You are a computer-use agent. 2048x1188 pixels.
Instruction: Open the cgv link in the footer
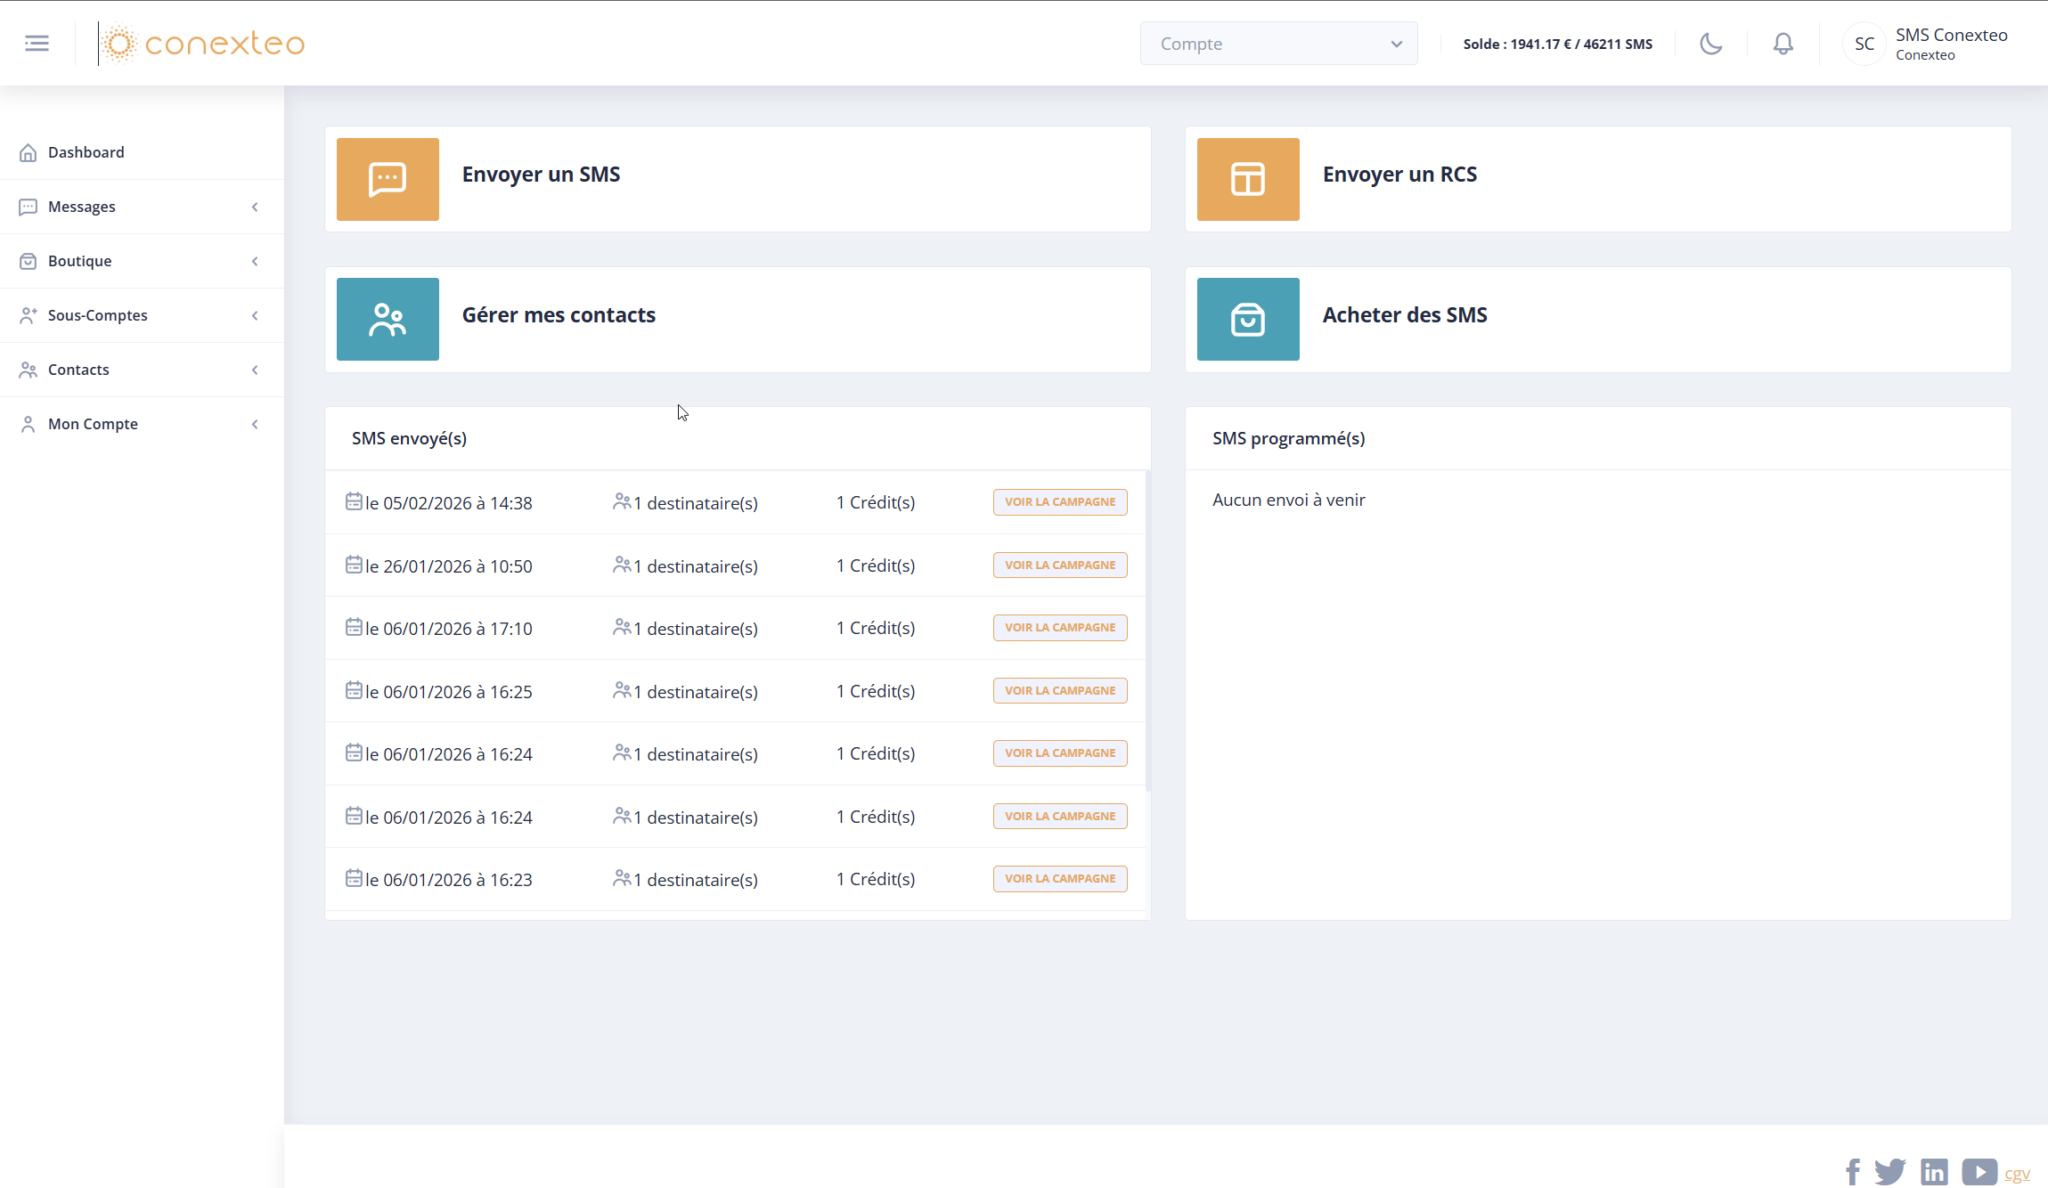click(2019, 1175)
